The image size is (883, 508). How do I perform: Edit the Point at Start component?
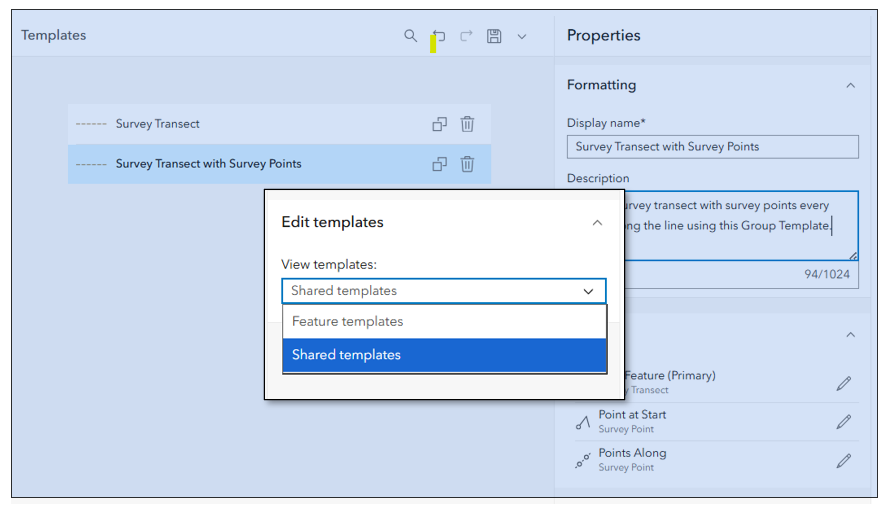point(844,422)
